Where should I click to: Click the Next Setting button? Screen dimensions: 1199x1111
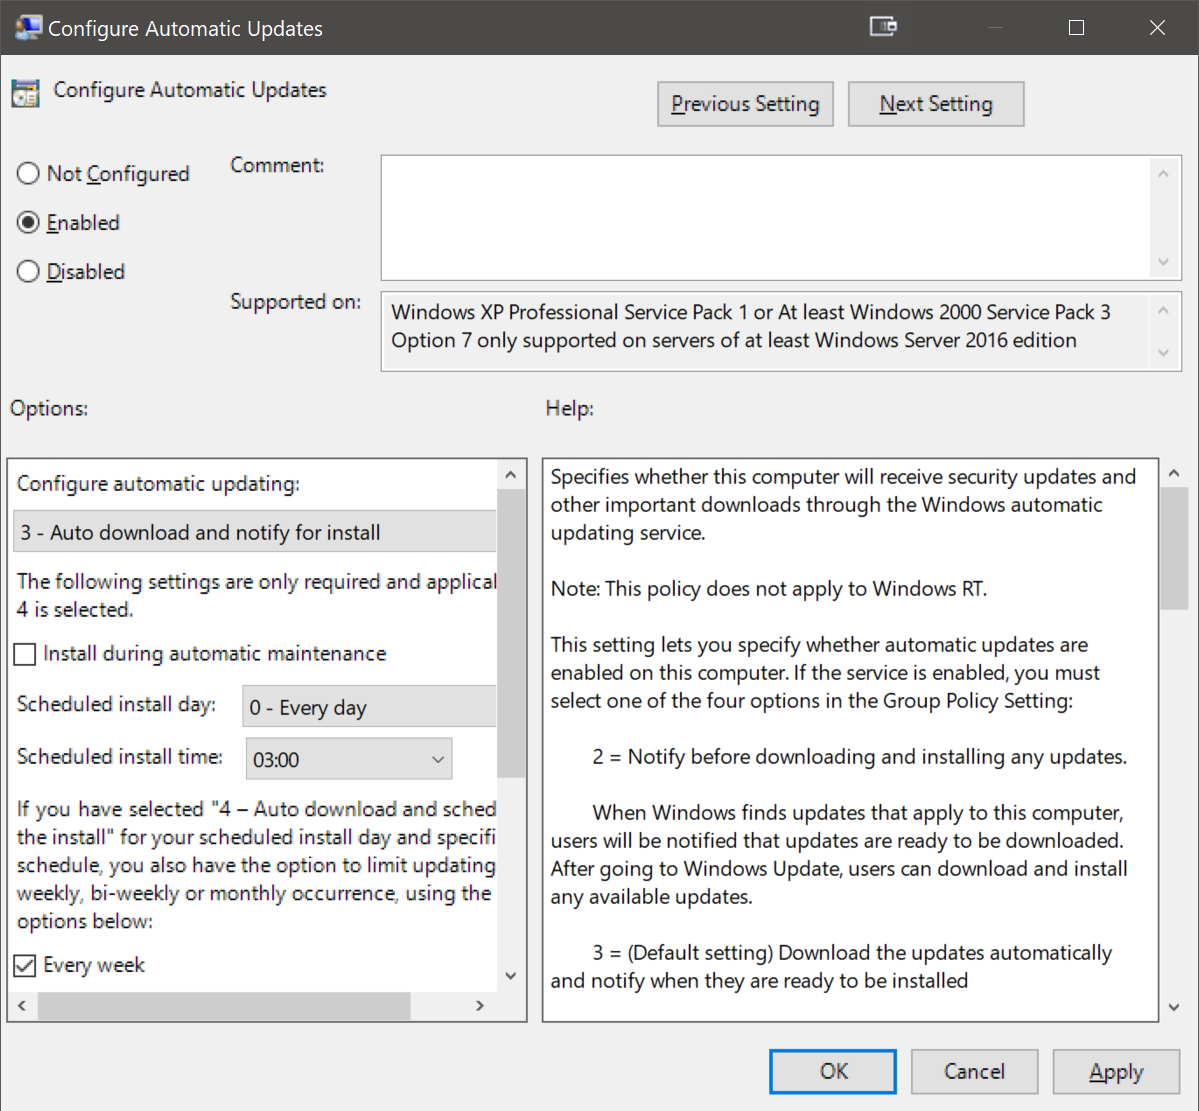click(935, 103)
